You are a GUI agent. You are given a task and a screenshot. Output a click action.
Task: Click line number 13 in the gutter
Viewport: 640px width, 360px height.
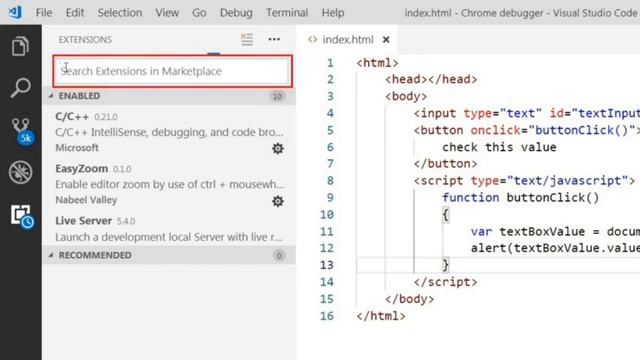tap(327, 265)
